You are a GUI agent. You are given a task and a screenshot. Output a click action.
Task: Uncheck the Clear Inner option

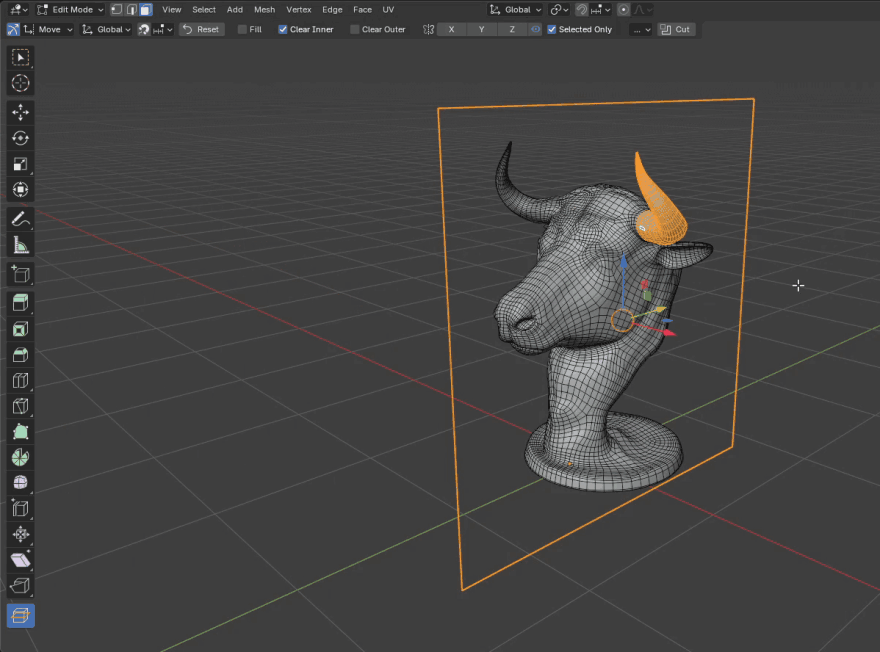(x=283, y=29)
